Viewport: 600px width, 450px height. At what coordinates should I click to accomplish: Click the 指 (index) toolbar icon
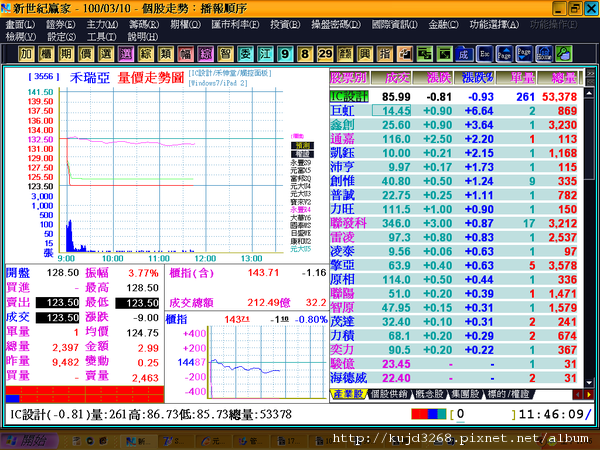coord(385,54)
